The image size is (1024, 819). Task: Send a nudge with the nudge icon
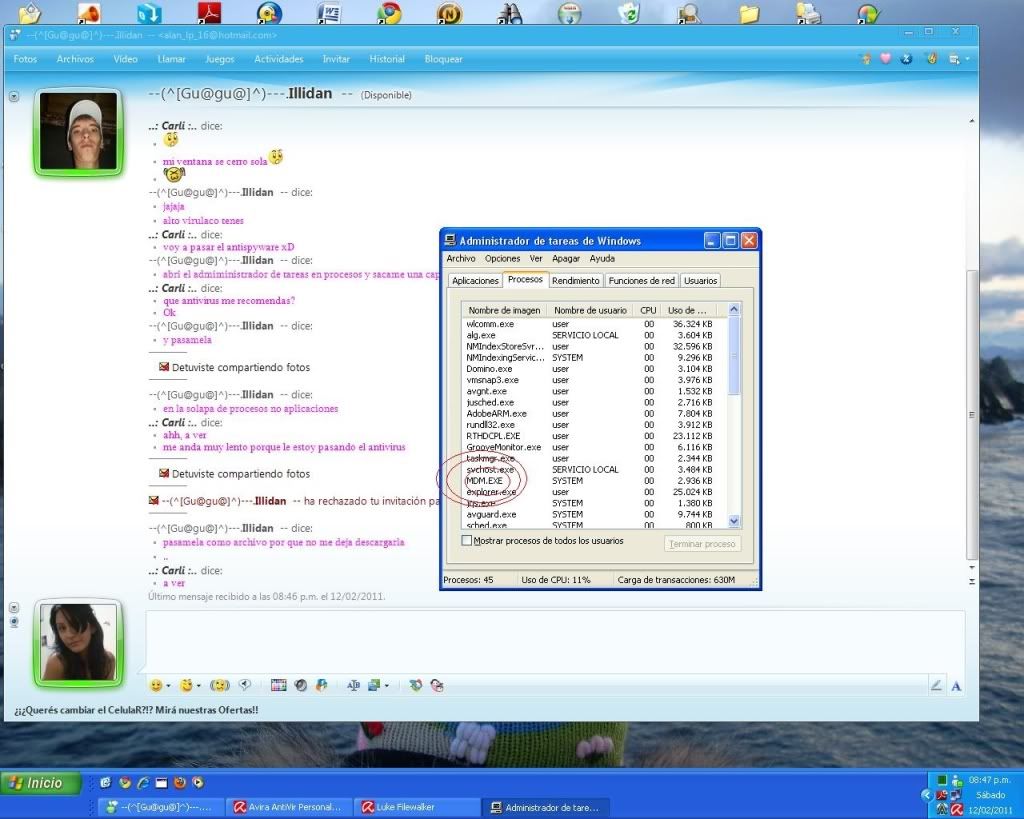click(x=219, y=686)
